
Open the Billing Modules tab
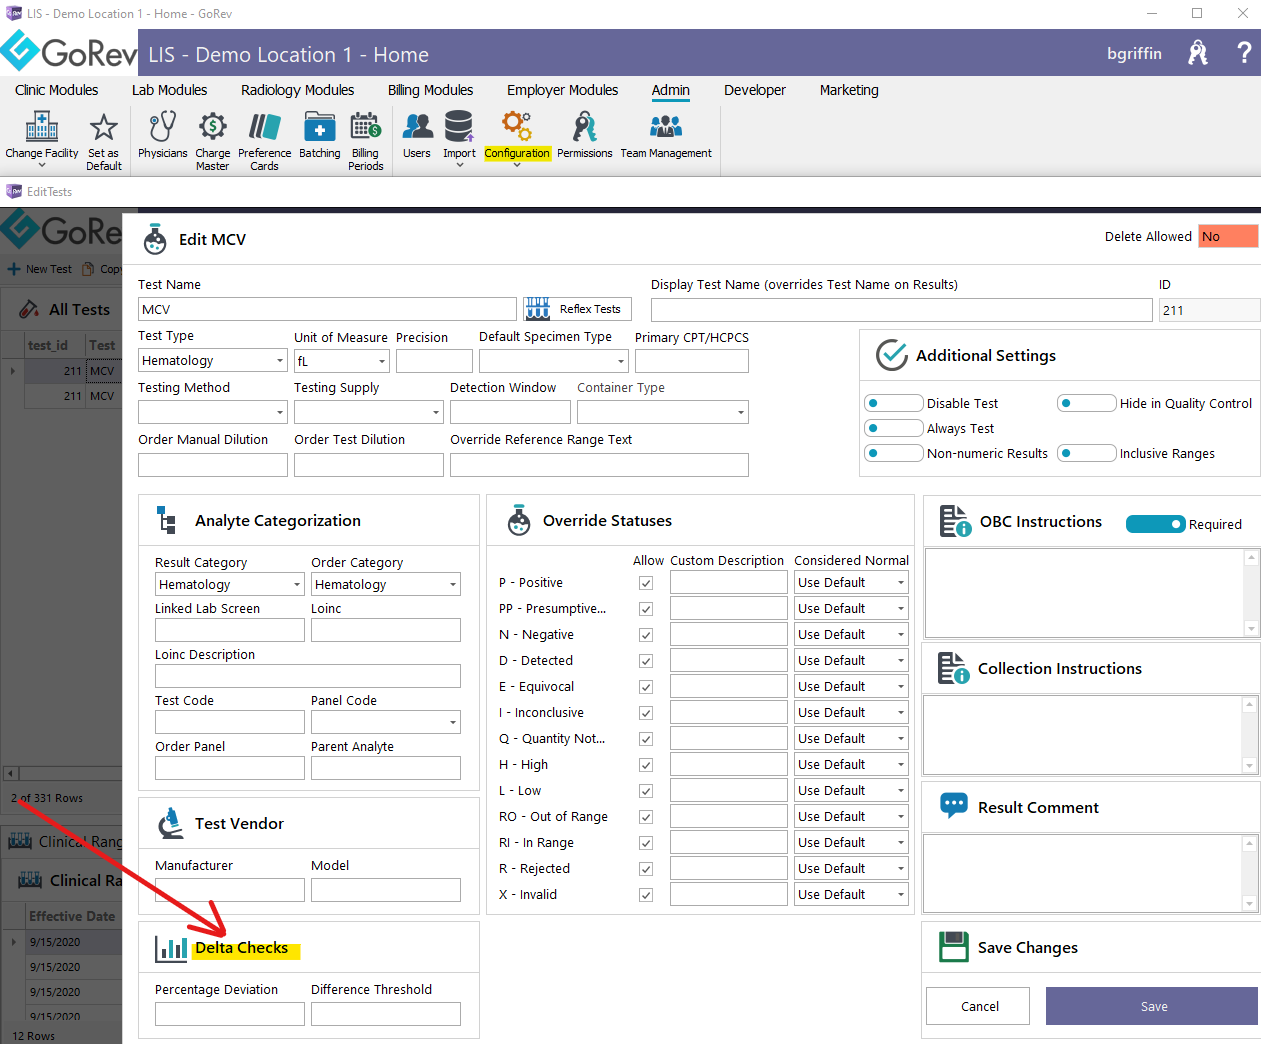click(431, 90)
